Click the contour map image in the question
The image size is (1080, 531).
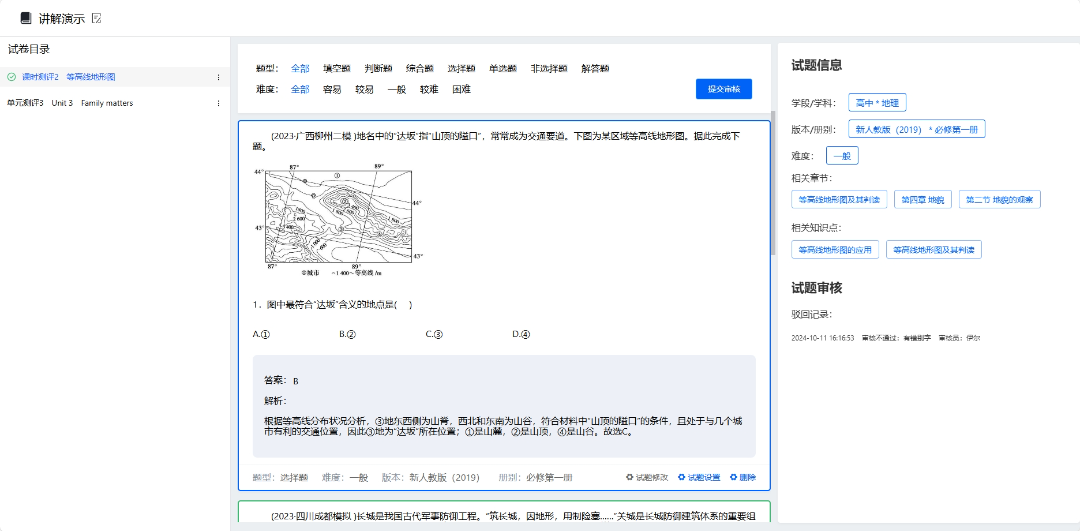pos(338,220)
